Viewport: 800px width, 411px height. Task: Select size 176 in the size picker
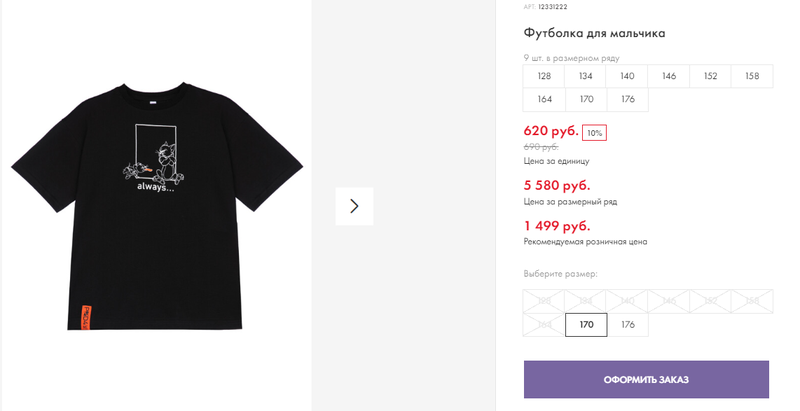[628, 324]
